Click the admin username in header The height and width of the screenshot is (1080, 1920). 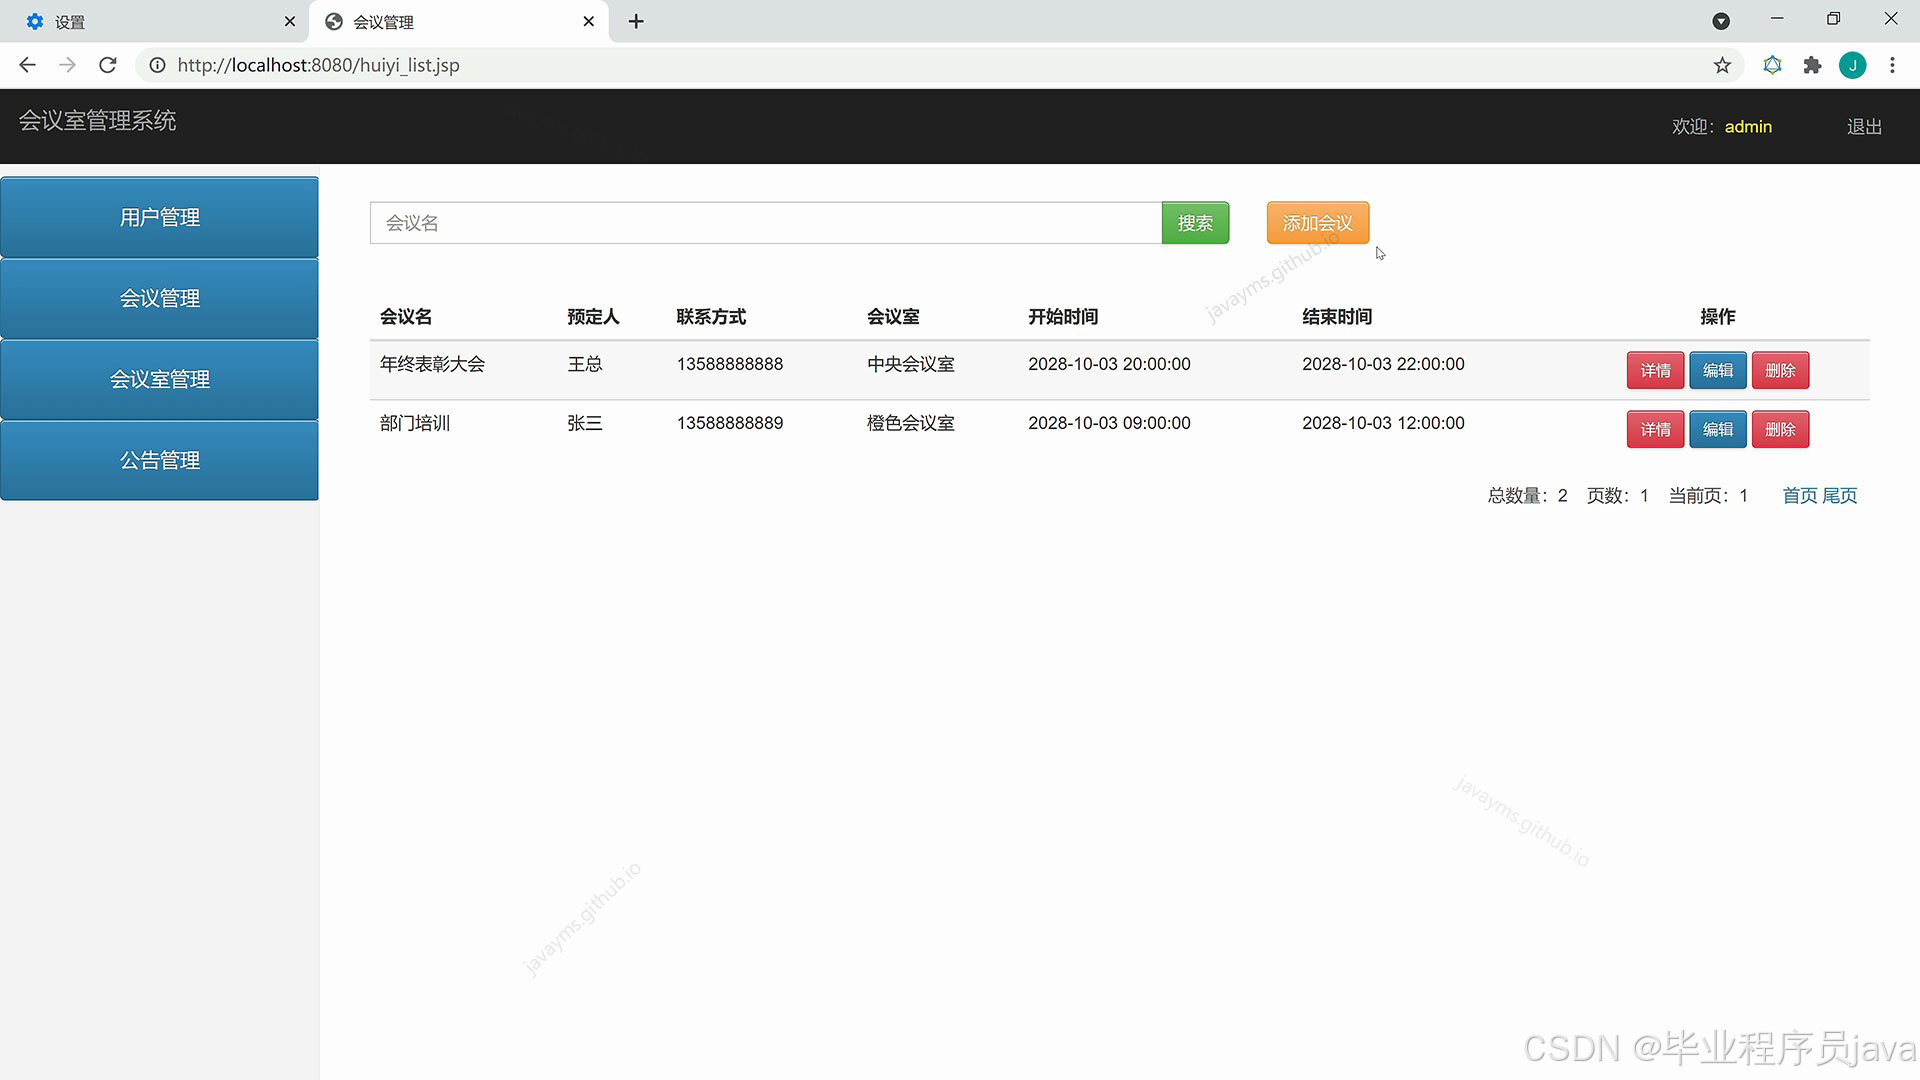(1748, 127)
